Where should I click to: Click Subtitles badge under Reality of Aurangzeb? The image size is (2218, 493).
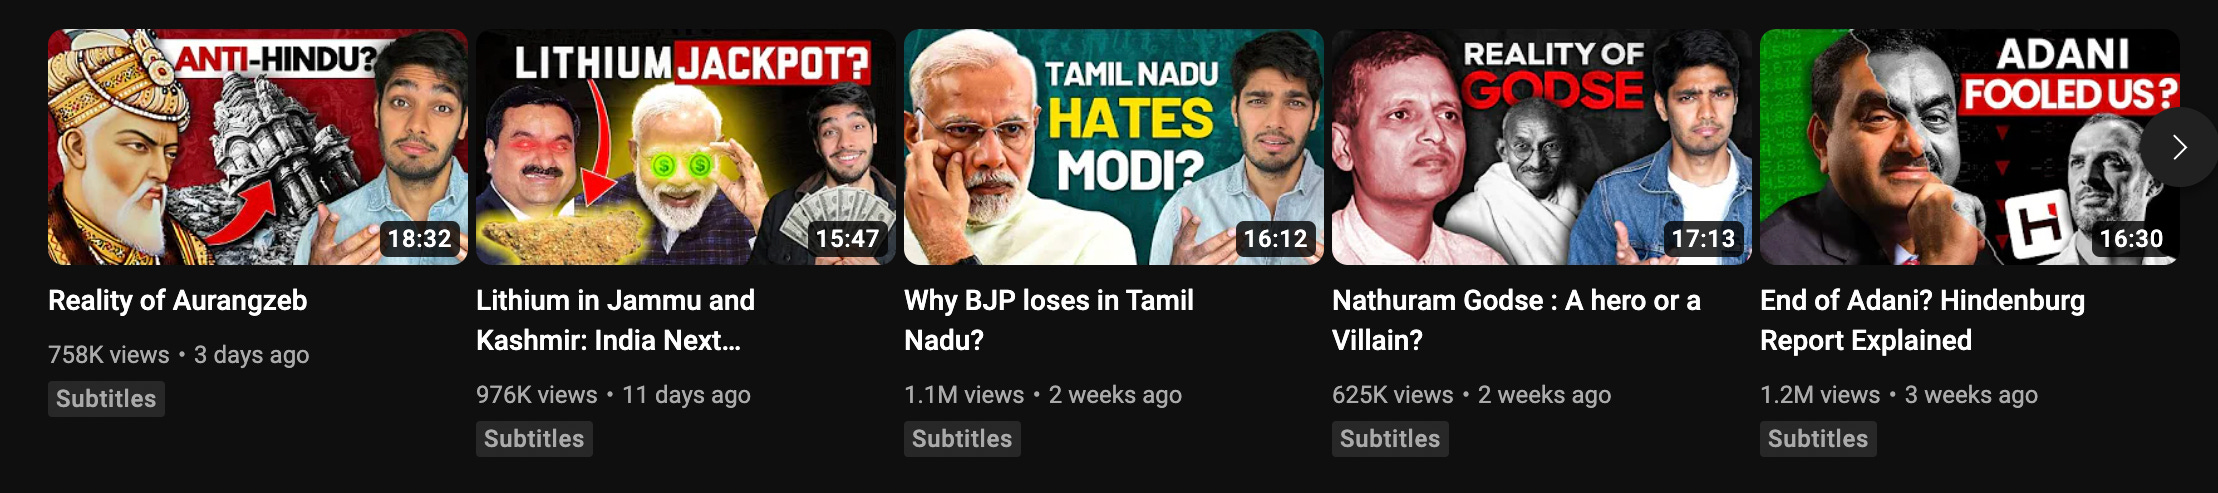[x=106, y=399]
